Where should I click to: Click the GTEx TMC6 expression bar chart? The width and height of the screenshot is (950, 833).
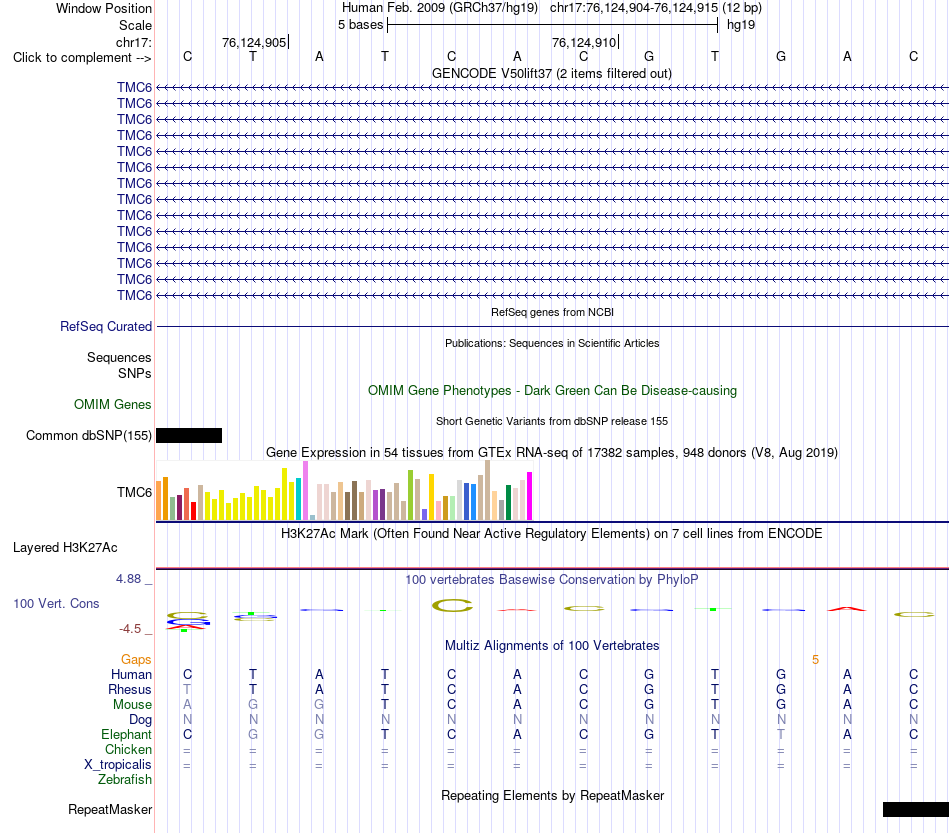coord(344,491)
